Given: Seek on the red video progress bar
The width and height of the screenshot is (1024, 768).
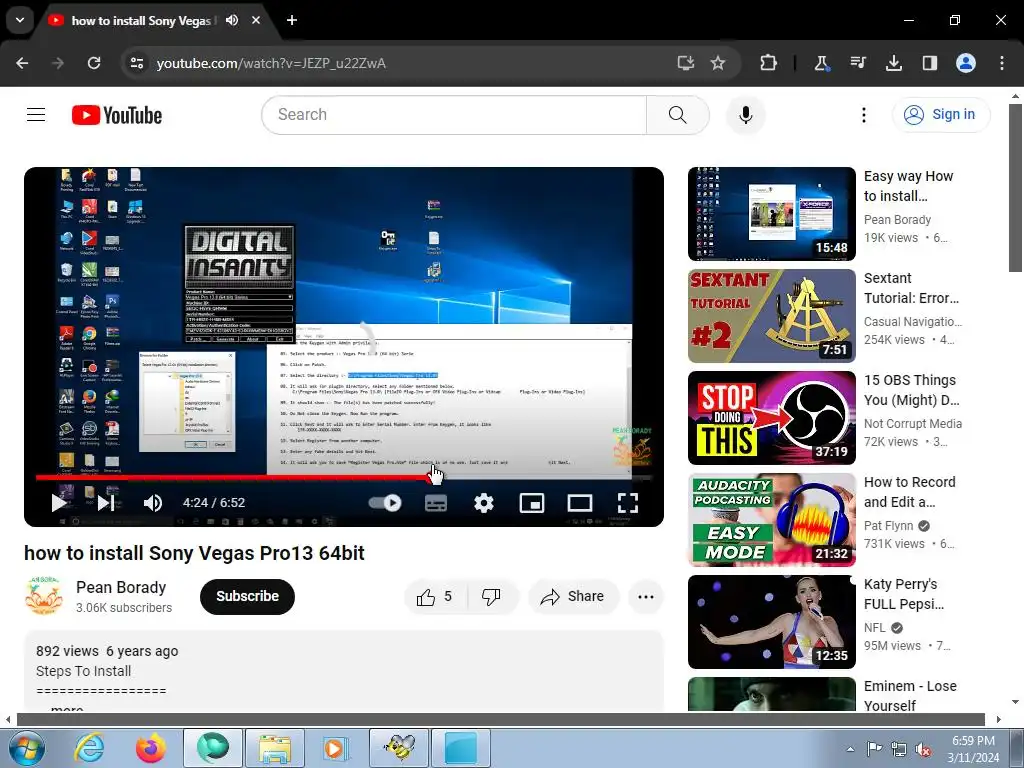Looking at the screenshot, I should click(344, 477).
